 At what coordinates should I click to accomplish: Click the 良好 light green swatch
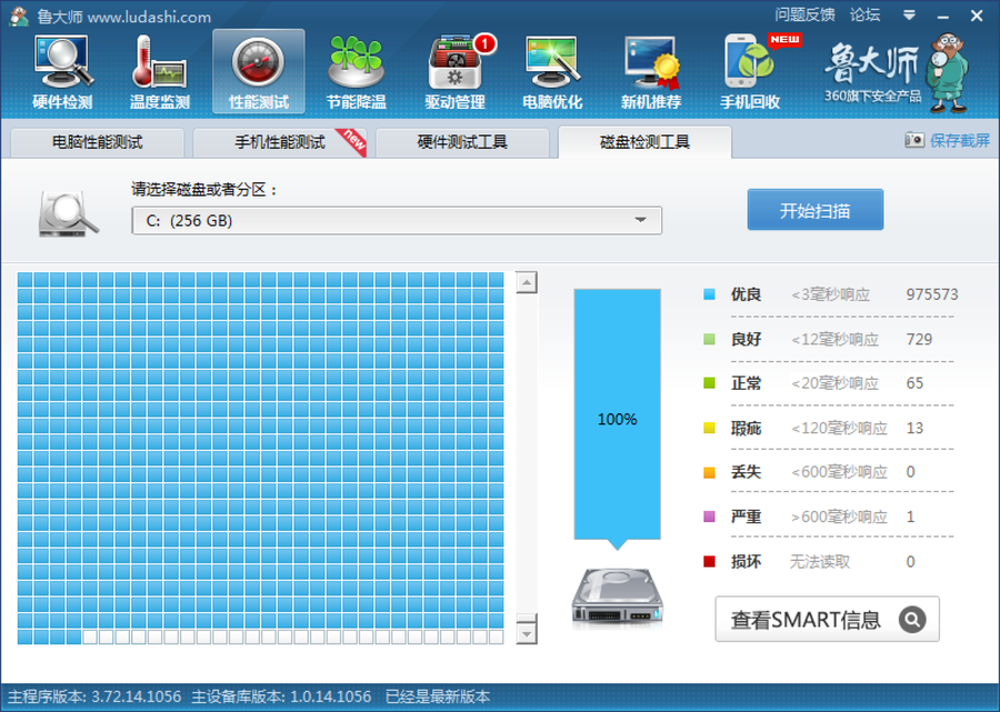point(709,339)
